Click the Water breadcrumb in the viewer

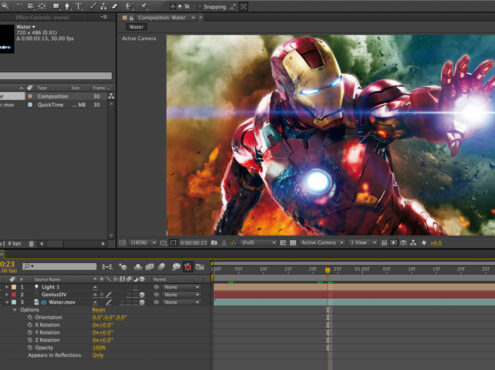tap(136, 27)
